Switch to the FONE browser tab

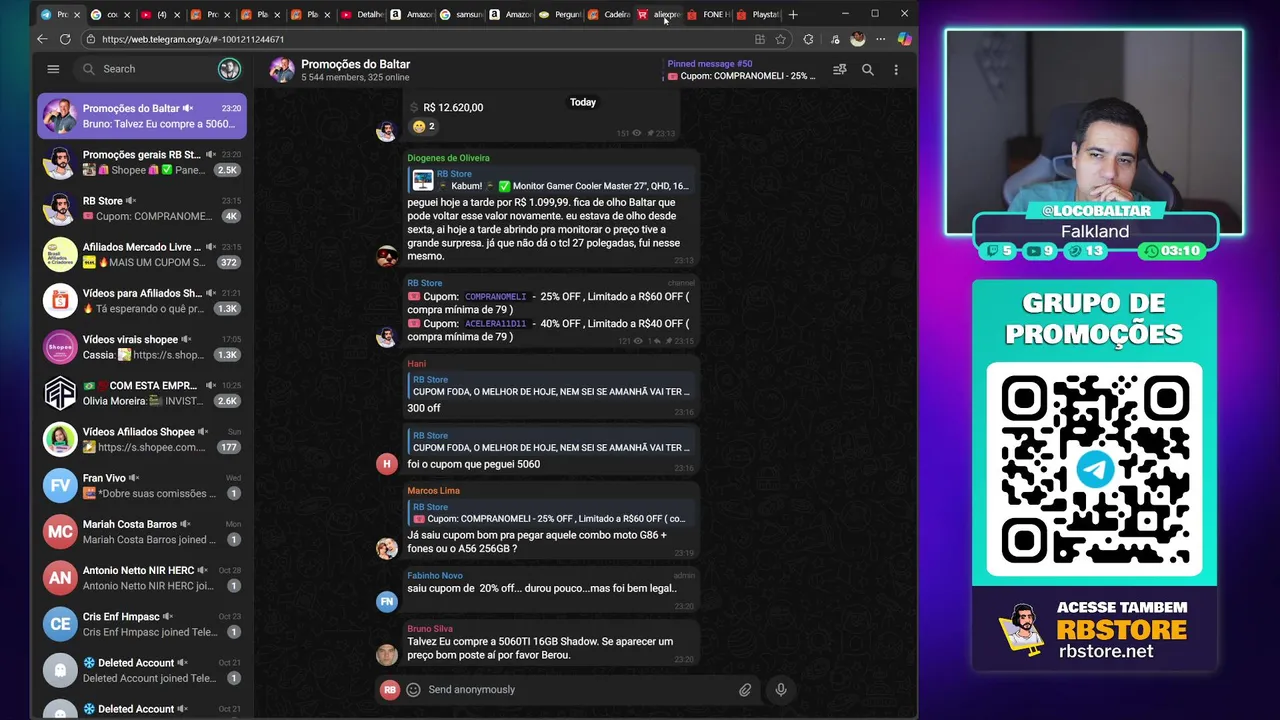pyautogui.click(x=709, y=14)
